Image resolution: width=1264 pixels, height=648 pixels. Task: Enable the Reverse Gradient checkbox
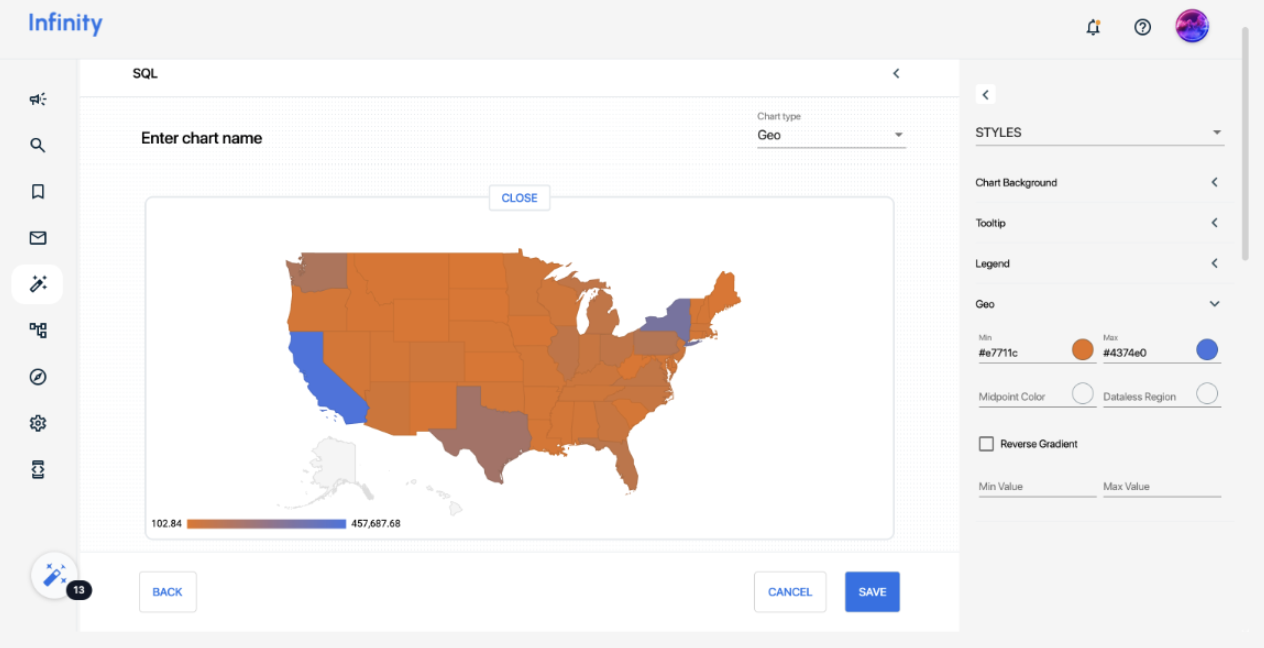click(986, 444)
